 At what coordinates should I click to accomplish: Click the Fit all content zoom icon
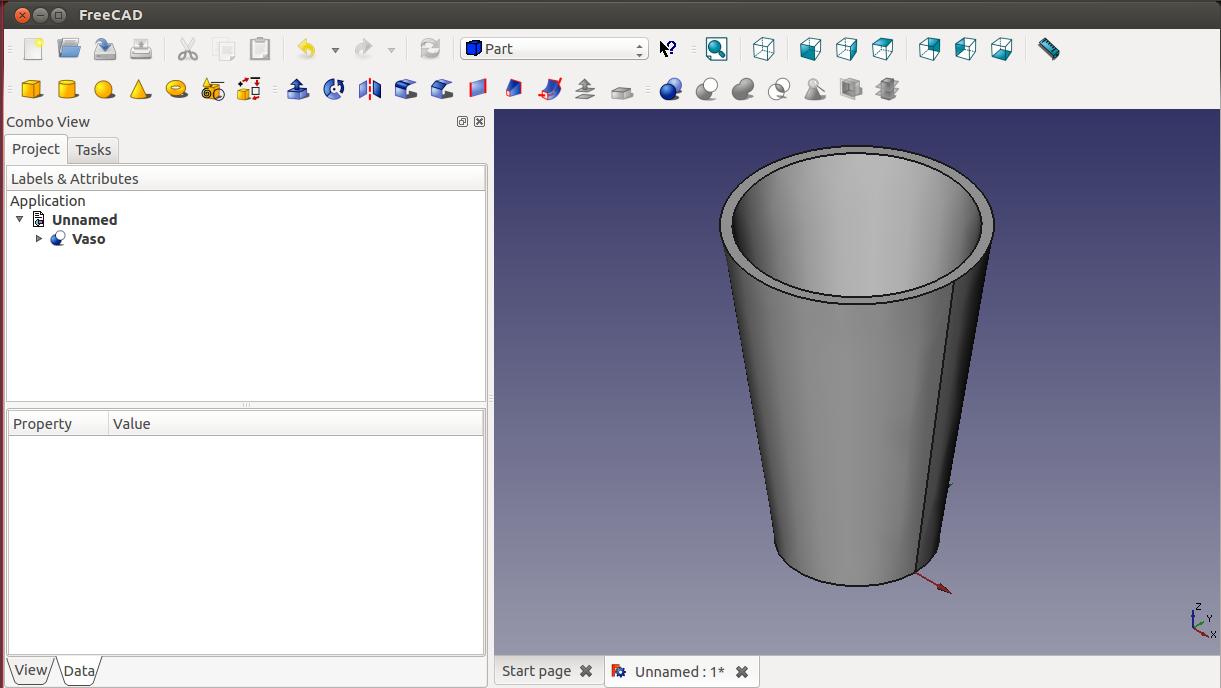point(716,49)
